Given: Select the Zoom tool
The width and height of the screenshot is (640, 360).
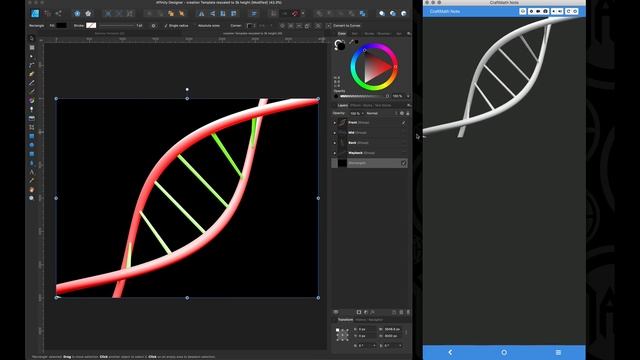Looking at the screenshot, I should tap(31, 198).
